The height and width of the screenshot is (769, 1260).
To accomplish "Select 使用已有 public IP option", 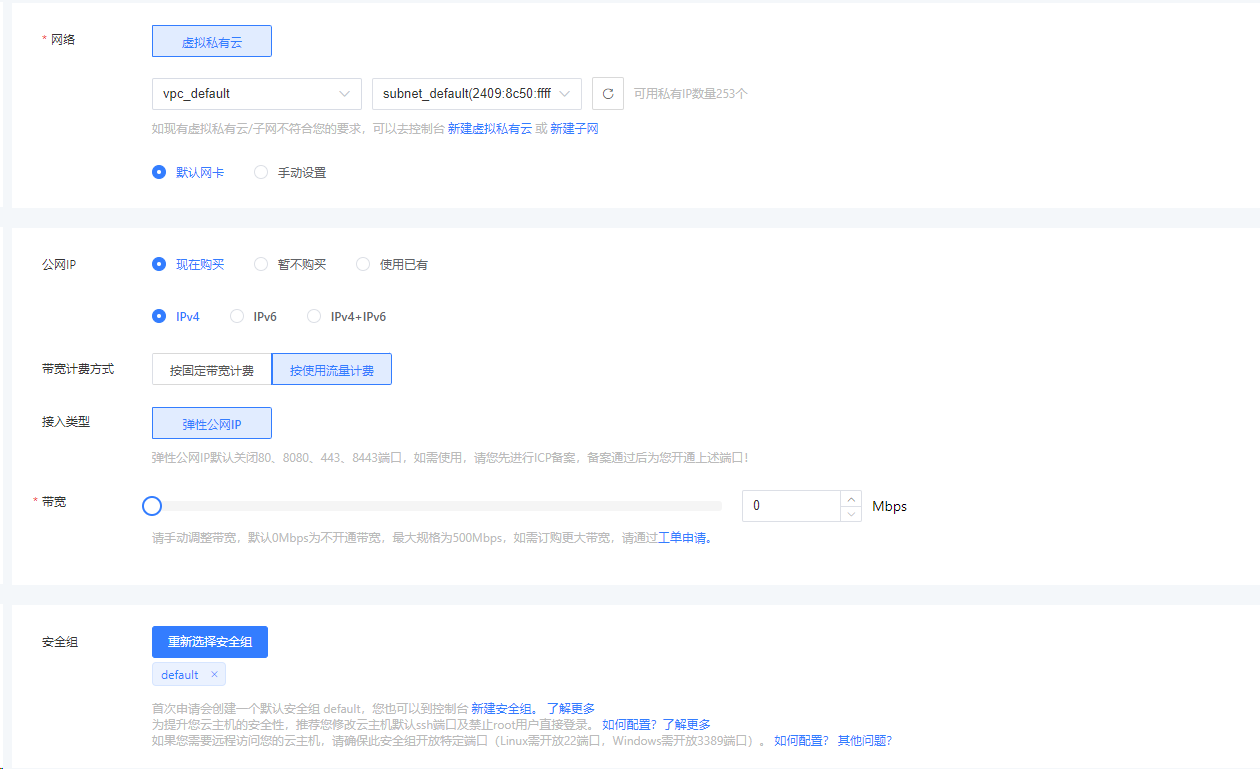I will pyautogui.click(x=363, y=265).
